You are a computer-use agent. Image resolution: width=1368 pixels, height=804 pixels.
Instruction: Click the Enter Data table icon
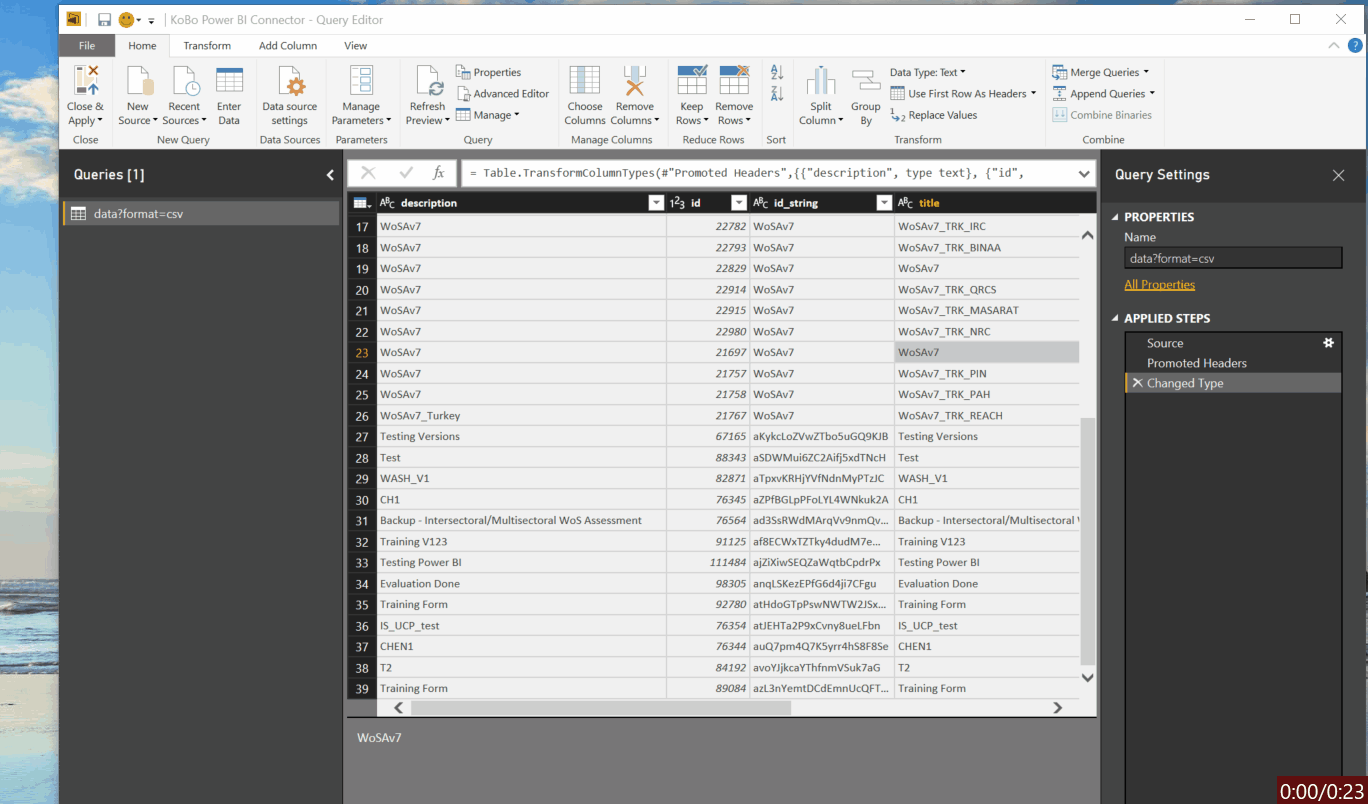229,81
